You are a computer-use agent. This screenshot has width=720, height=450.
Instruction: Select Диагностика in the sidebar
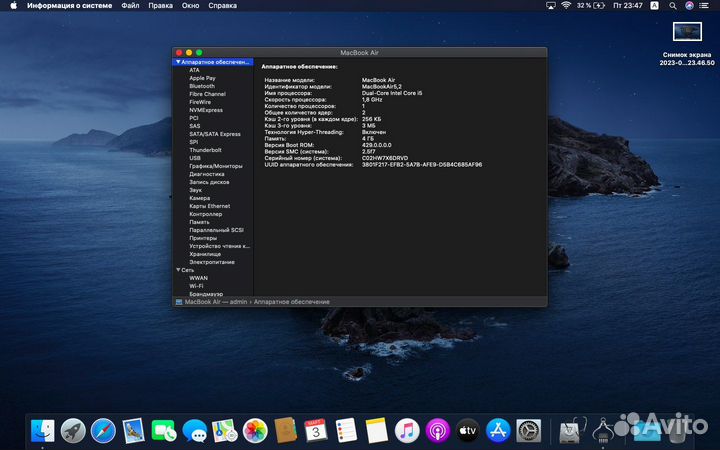(207, 174)
